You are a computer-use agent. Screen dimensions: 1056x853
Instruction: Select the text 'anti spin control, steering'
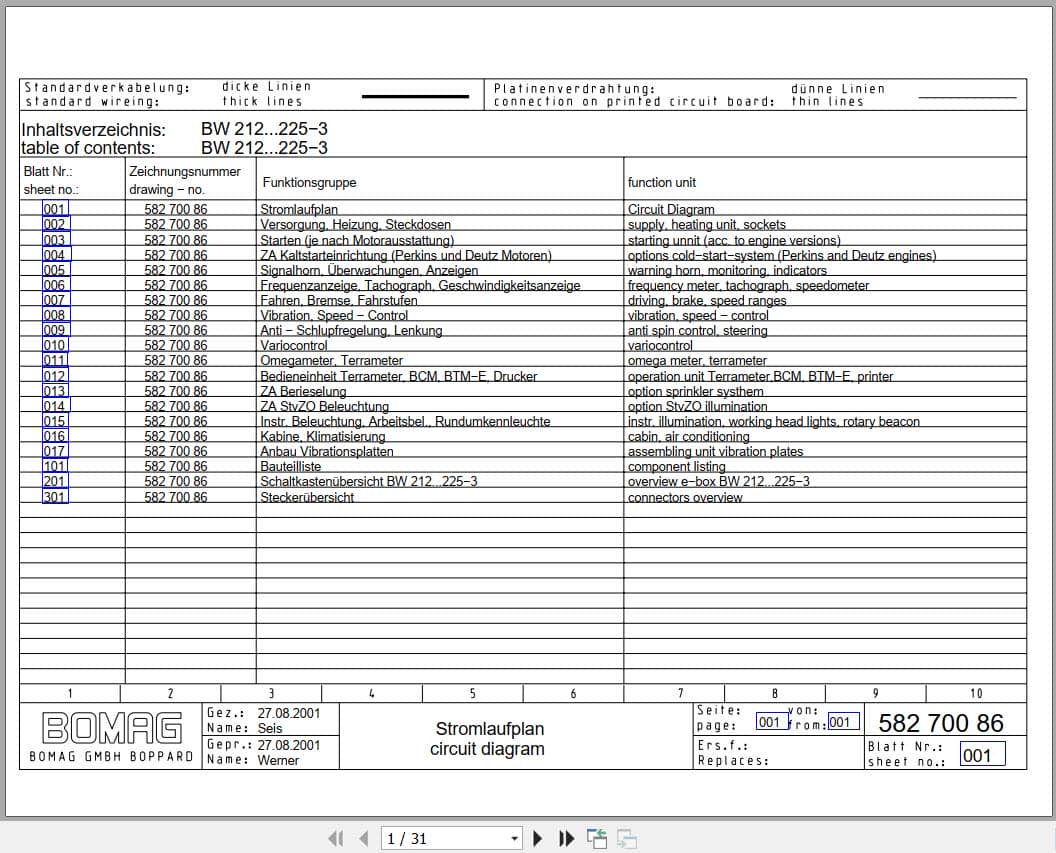tap(697, 330)
